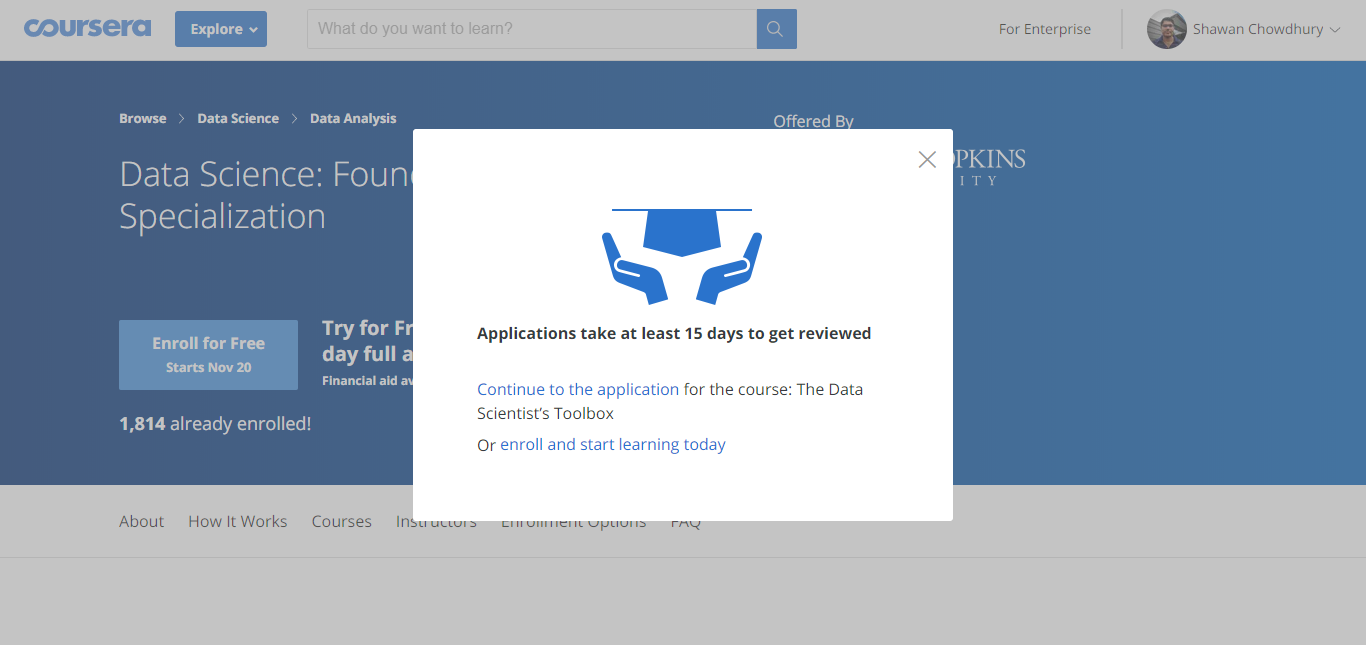Open the Data Analysis breadcrumb
The width and height of the screenshot is (1366, 645).
pyautogui.click(x=353, y=118)
